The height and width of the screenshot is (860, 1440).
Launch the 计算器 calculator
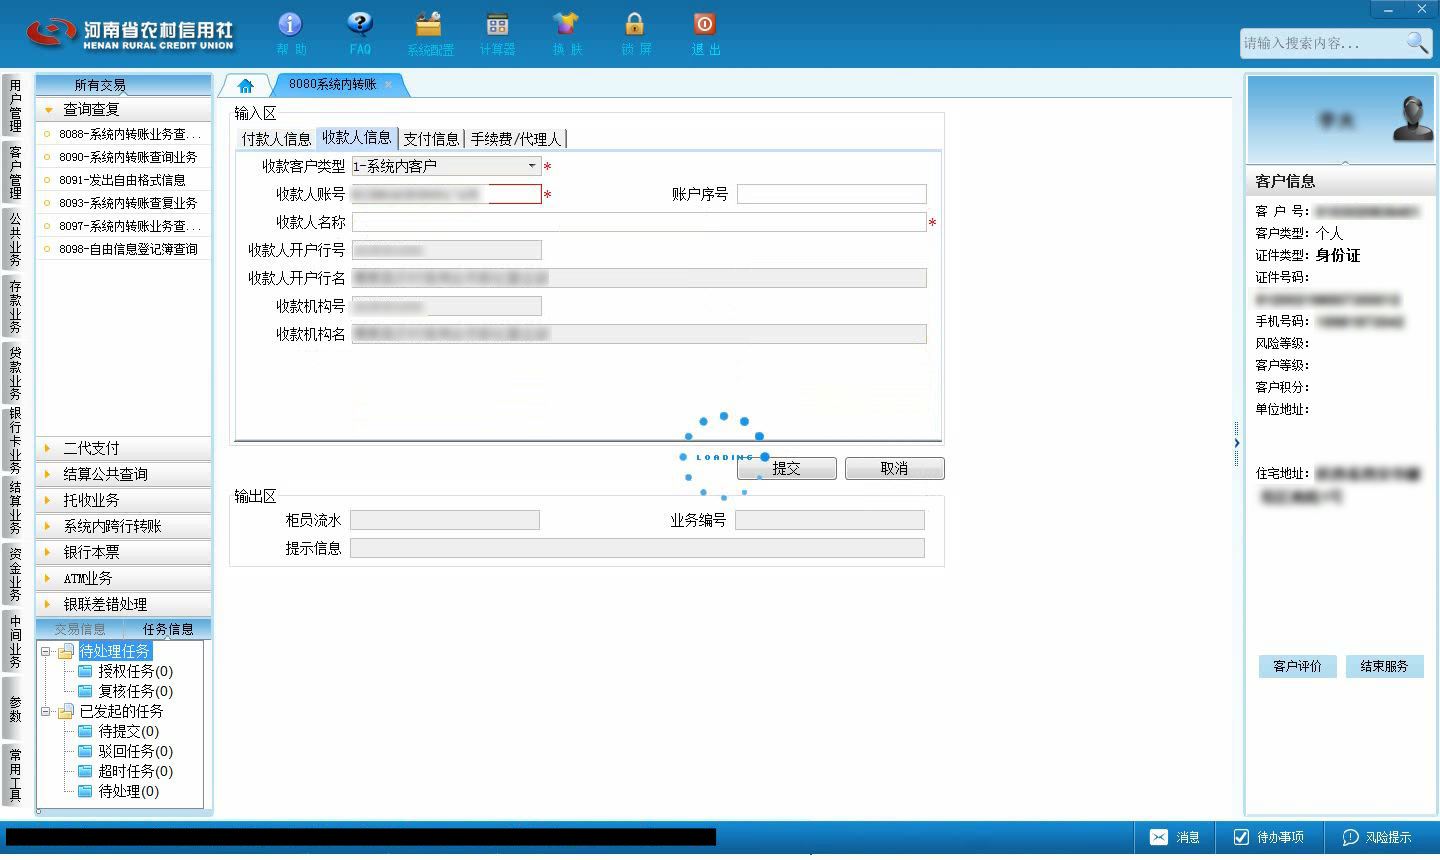[497, 33]
